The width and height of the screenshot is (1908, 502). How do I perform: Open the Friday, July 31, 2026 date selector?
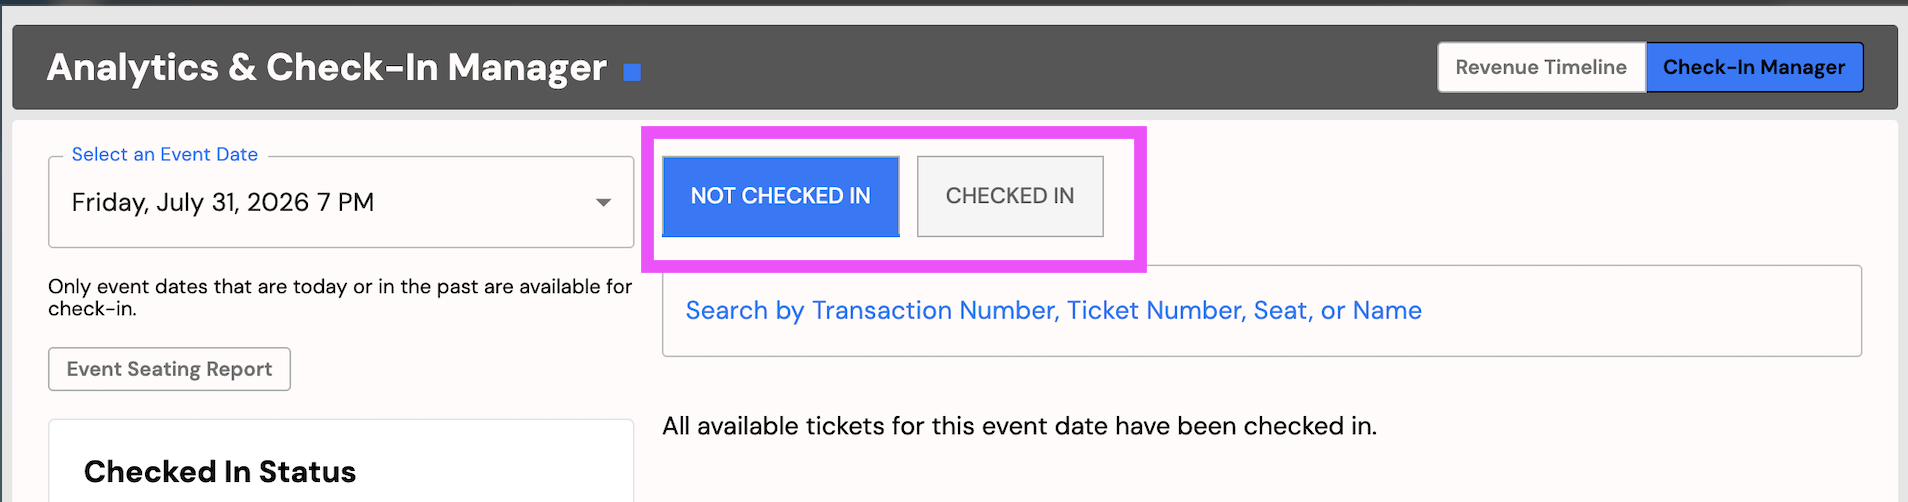(x=341, y=202)
